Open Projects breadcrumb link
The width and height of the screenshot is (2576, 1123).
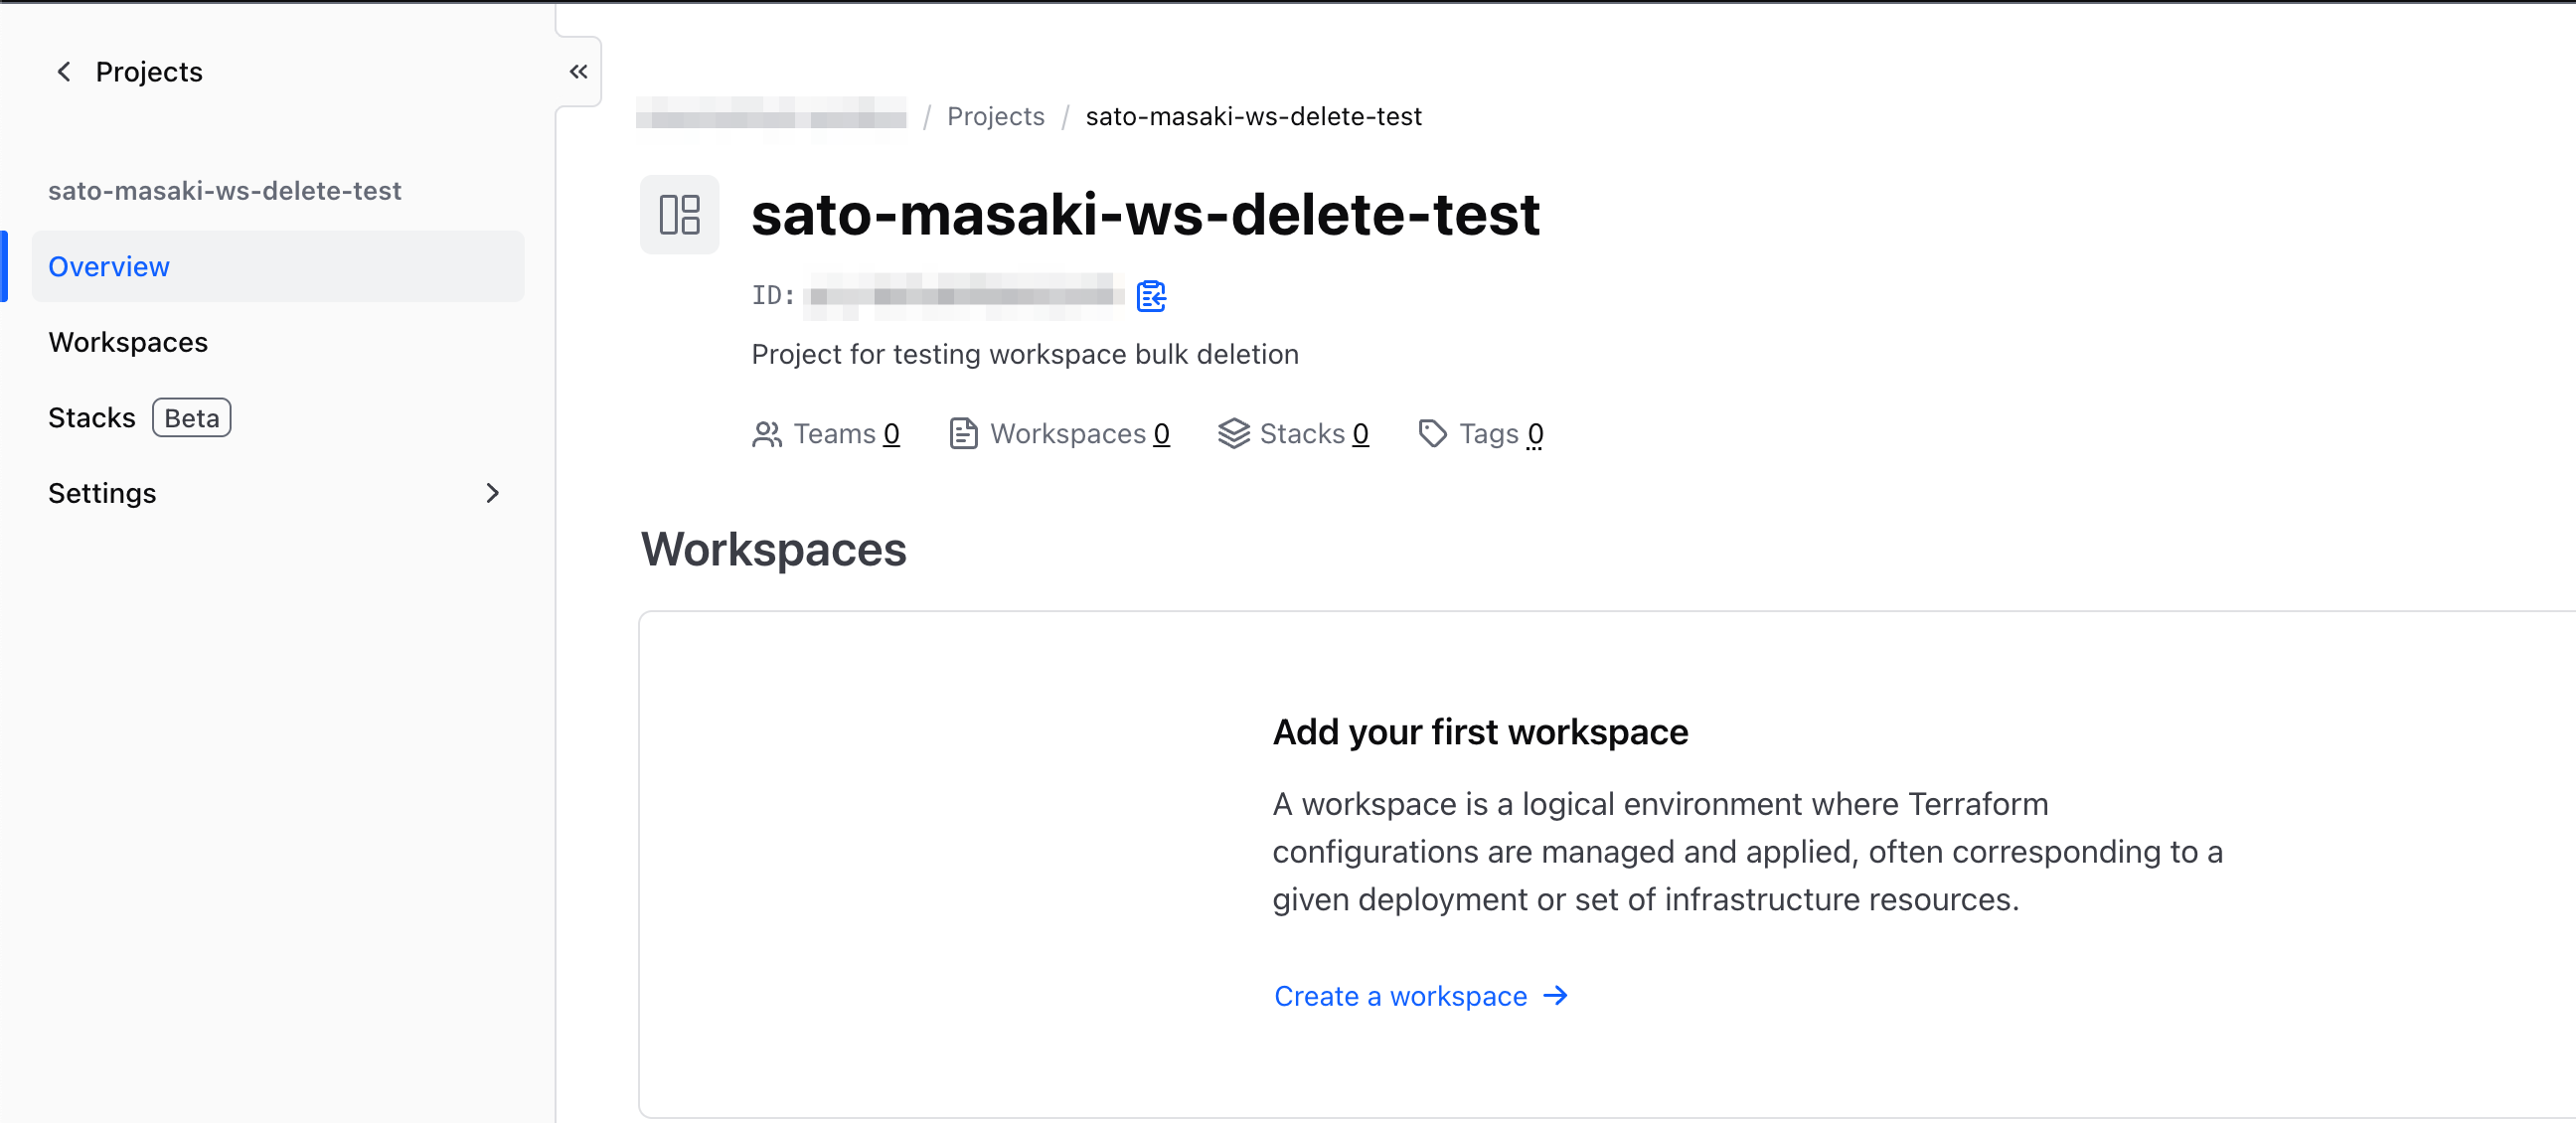(x=995, y=116)
